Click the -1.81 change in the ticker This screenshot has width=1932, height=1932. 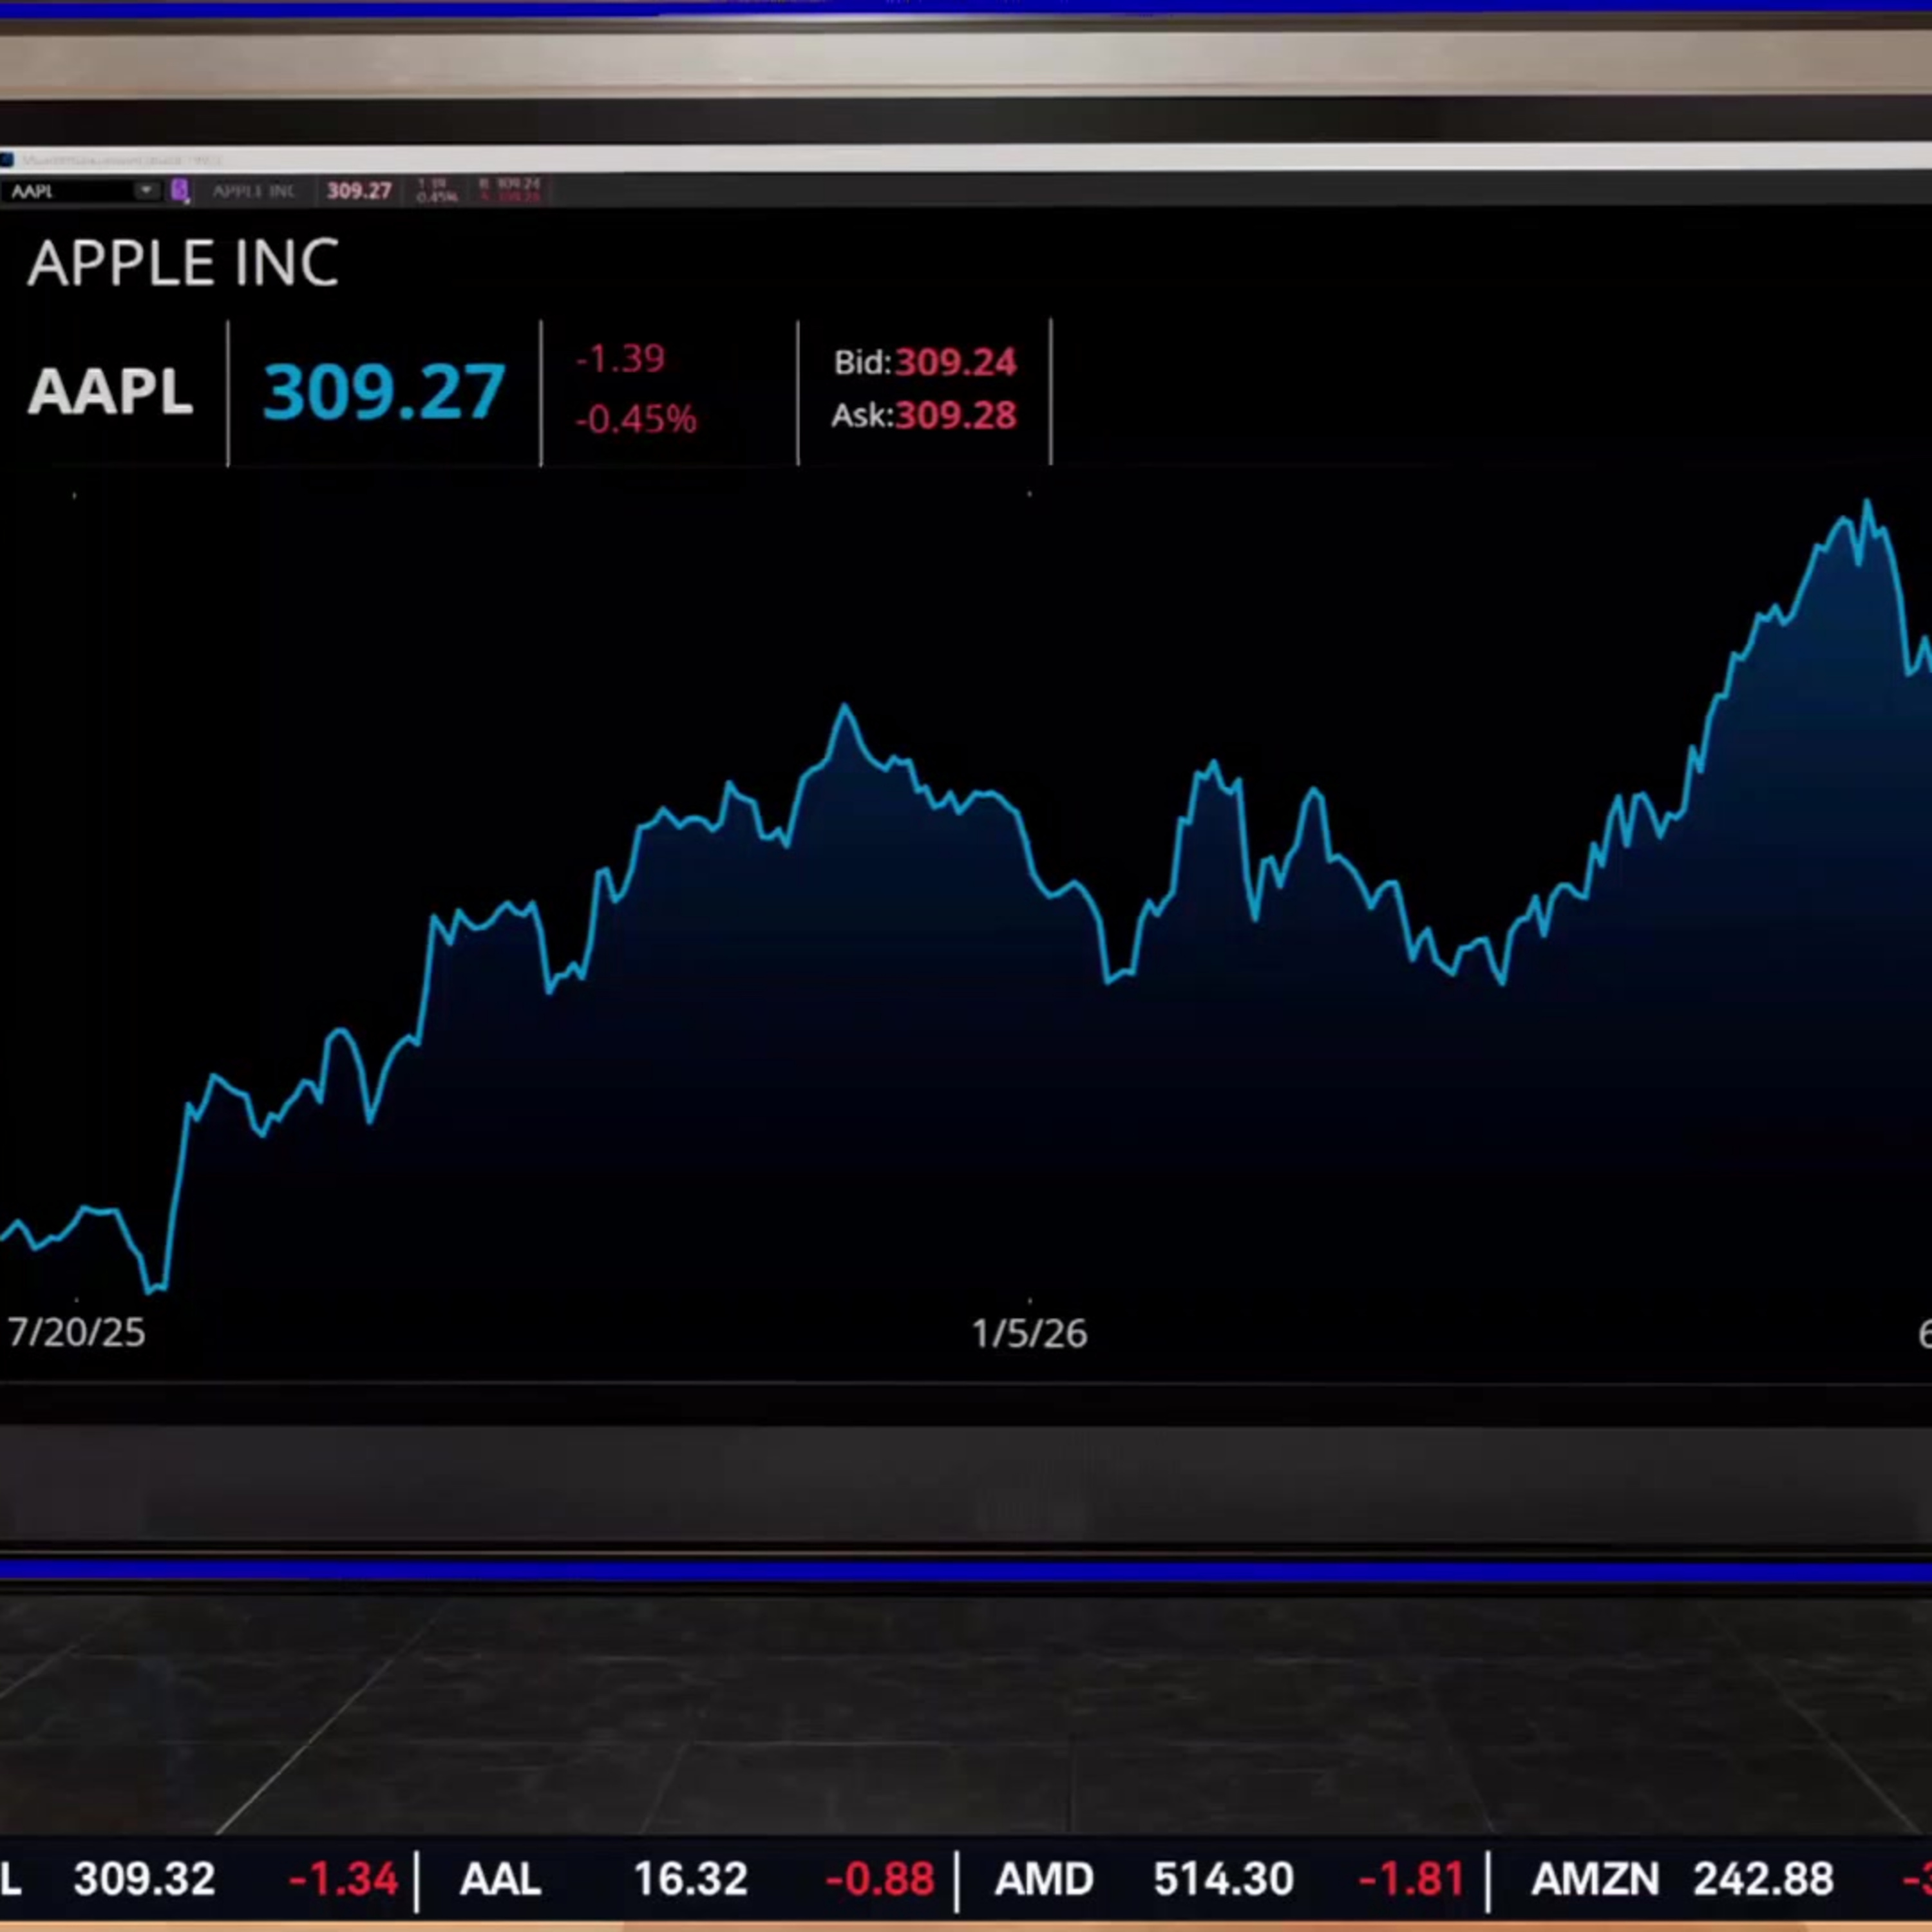1412,1879
